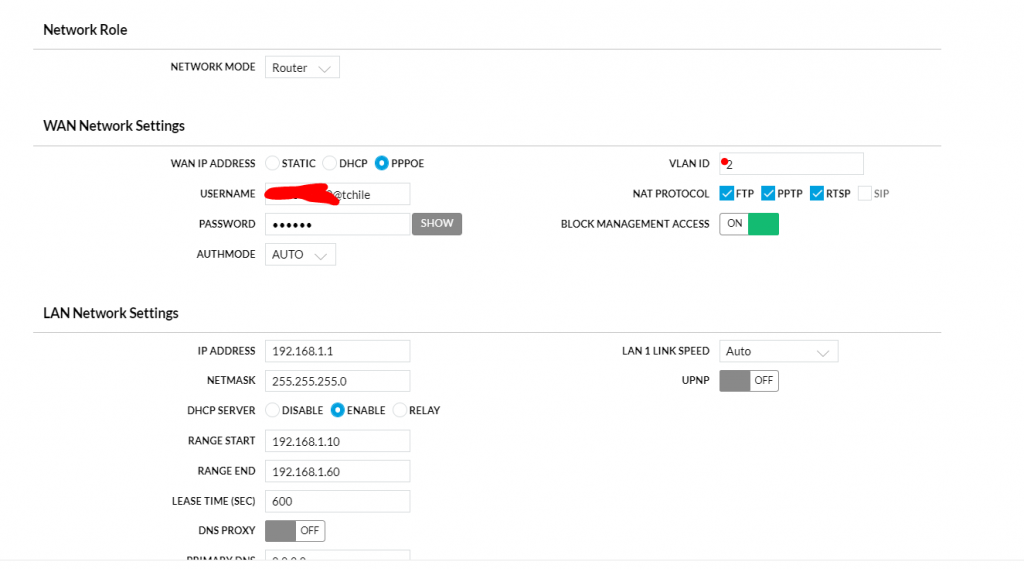This screenshot has height=569, width=1024.
Task: Select PPPOE WAN IP address option
Action: tap(382, 163)
